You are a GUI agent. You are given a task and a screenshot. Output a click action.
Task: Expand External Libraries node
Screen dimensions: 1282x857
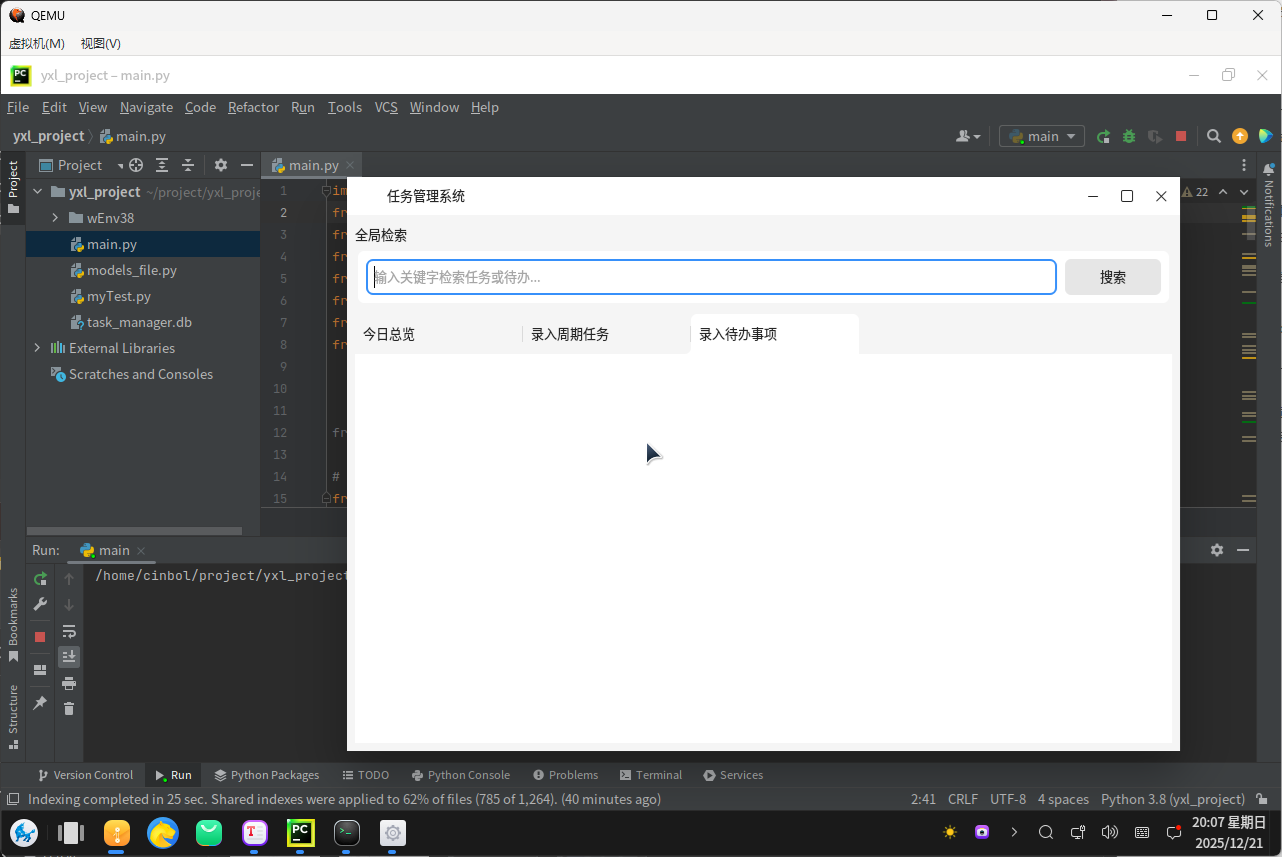tap(37, 348)
